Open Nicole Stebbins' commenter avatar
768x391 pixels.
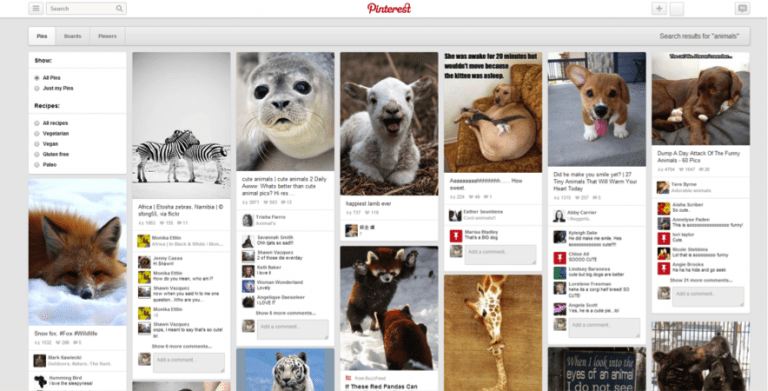(x=664, y=253)
